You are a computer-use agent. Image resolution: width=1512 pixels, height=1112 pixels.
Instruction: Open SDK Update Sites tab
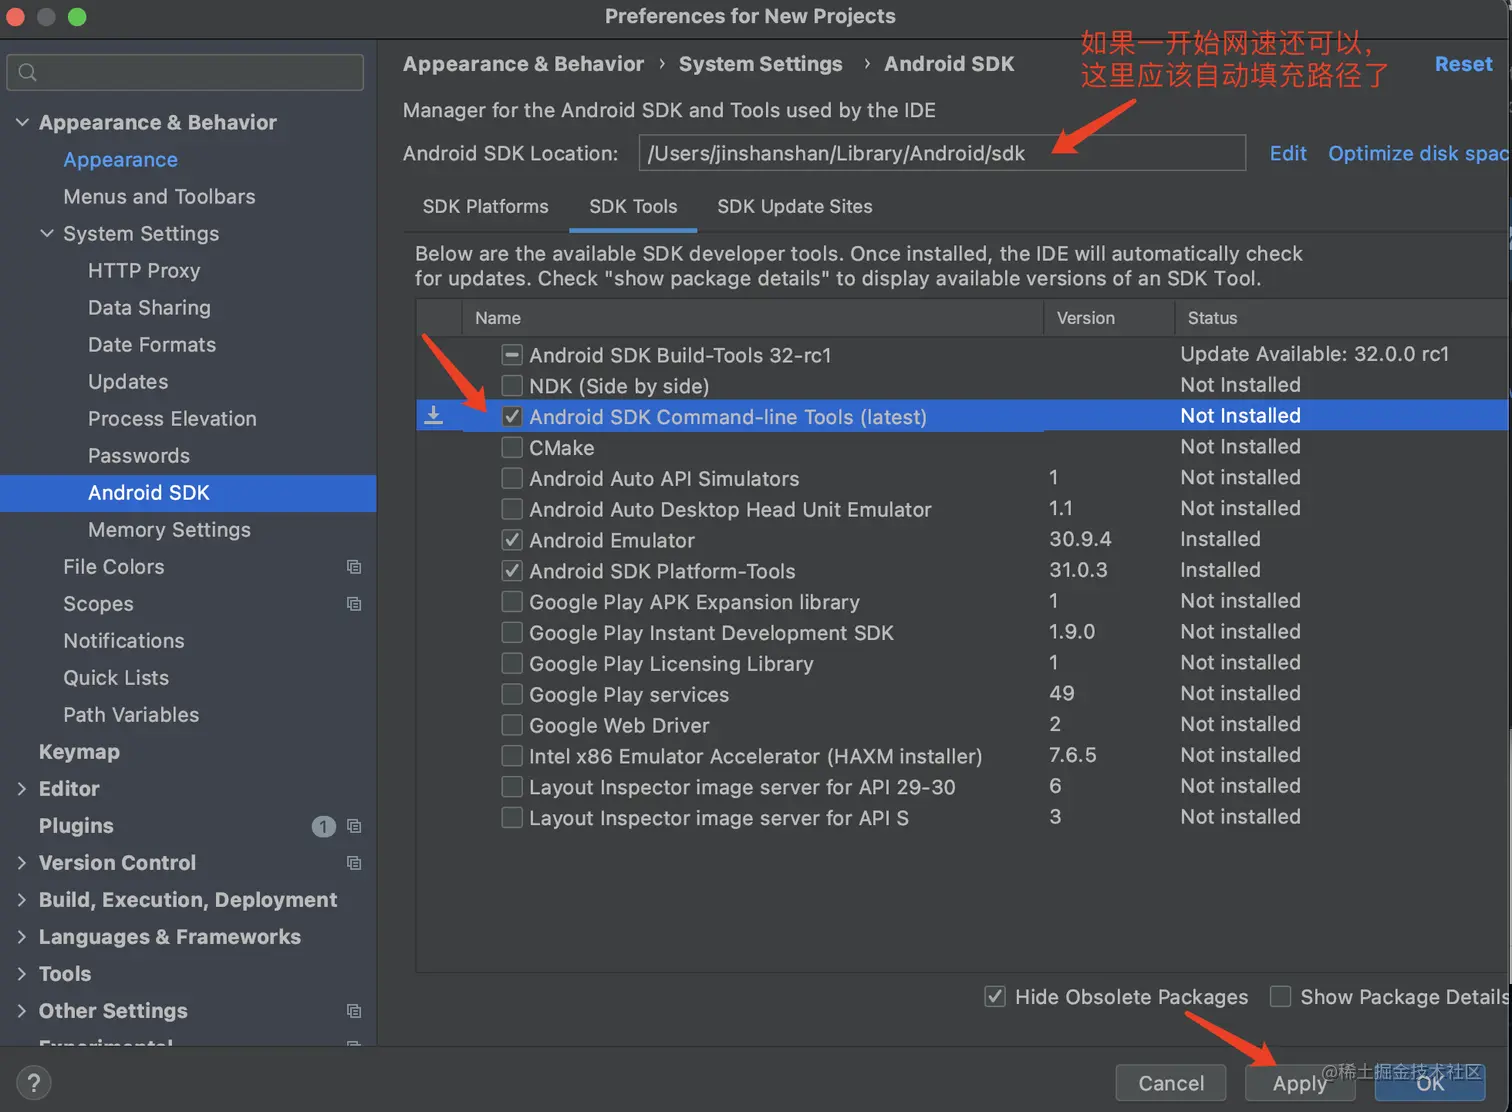tap(795, 206)
